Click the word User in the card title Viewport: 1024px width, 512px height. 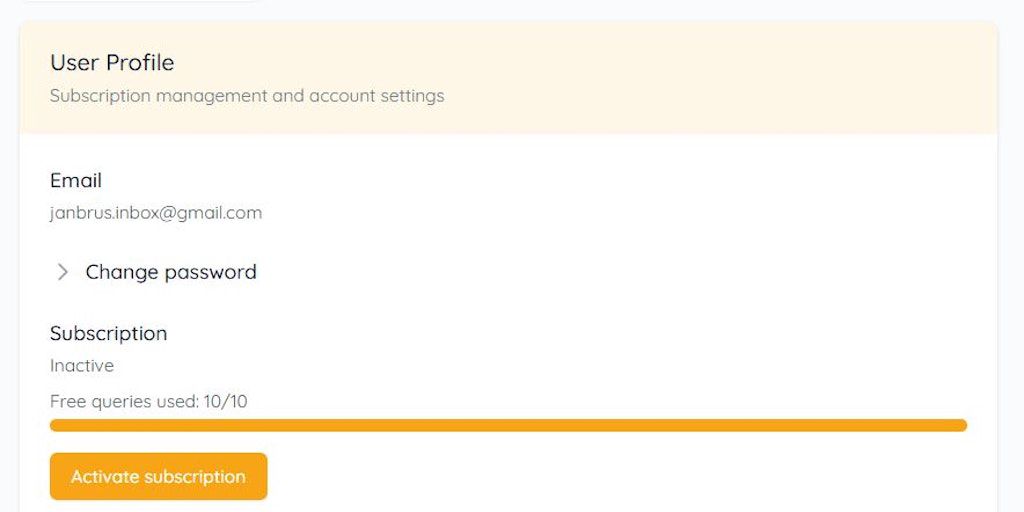click(x=75, y=63)
